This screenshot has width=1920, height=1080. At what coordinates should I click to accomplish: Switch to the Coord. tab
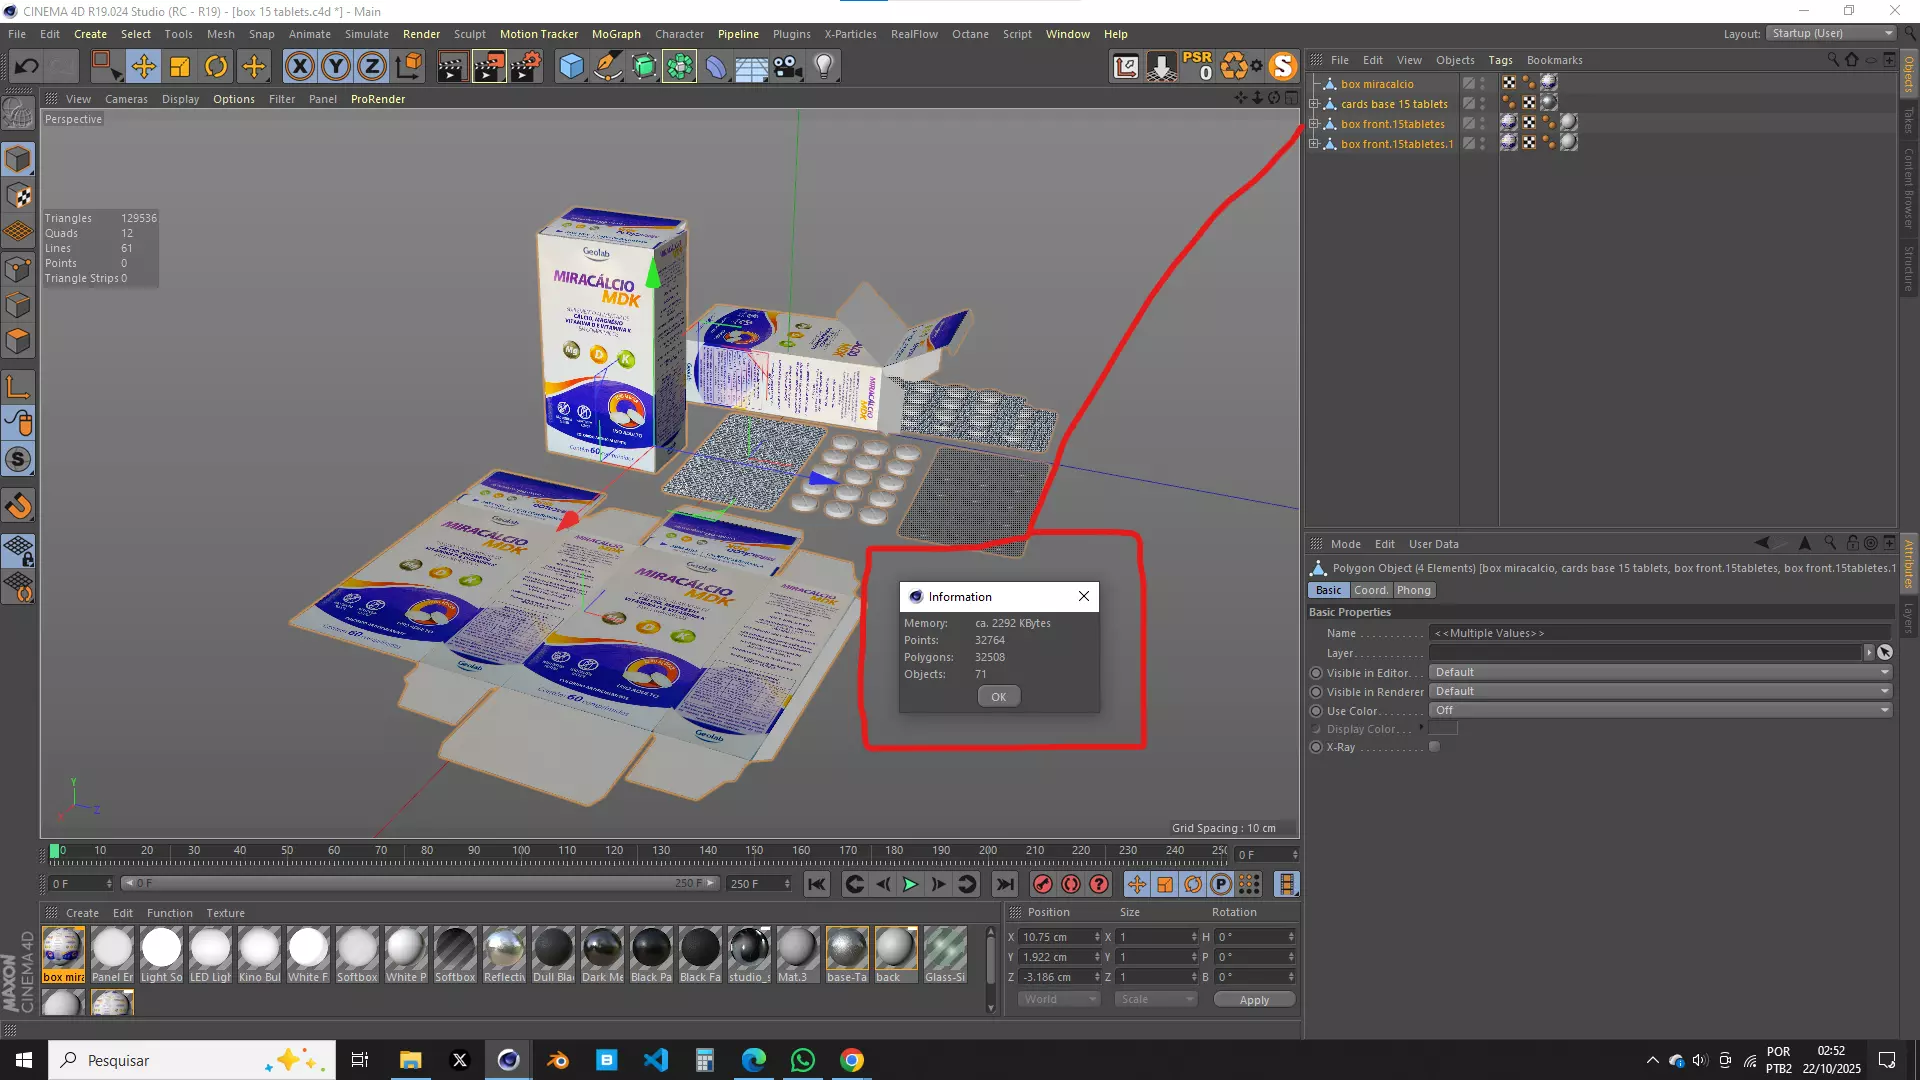pyautogui.click(x=1370, y=590)
